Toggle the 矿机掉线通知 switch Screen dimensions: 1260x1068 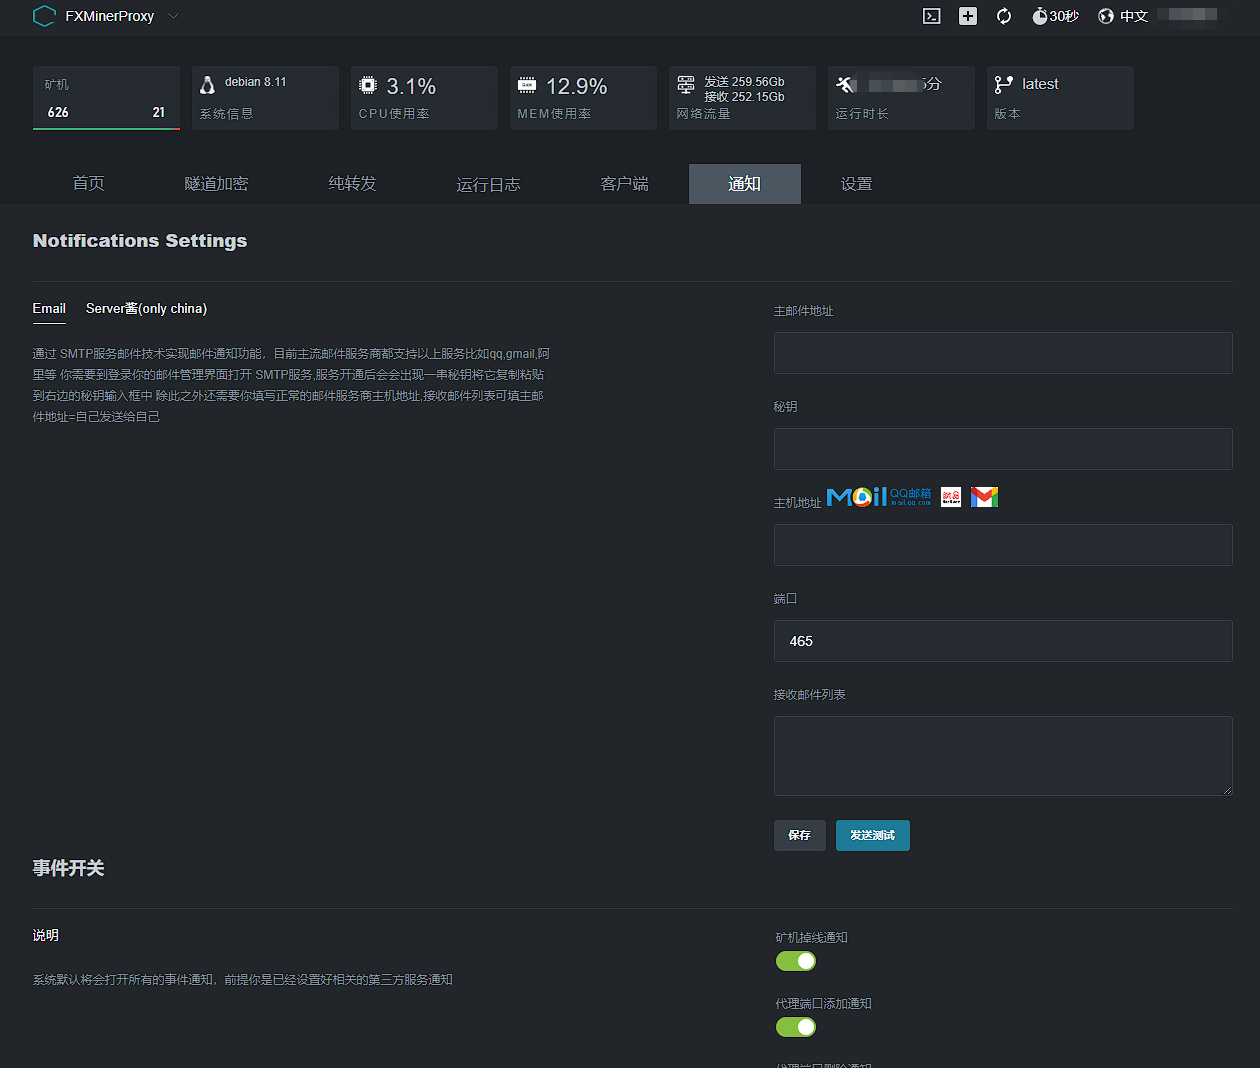[x=796, y=961]
